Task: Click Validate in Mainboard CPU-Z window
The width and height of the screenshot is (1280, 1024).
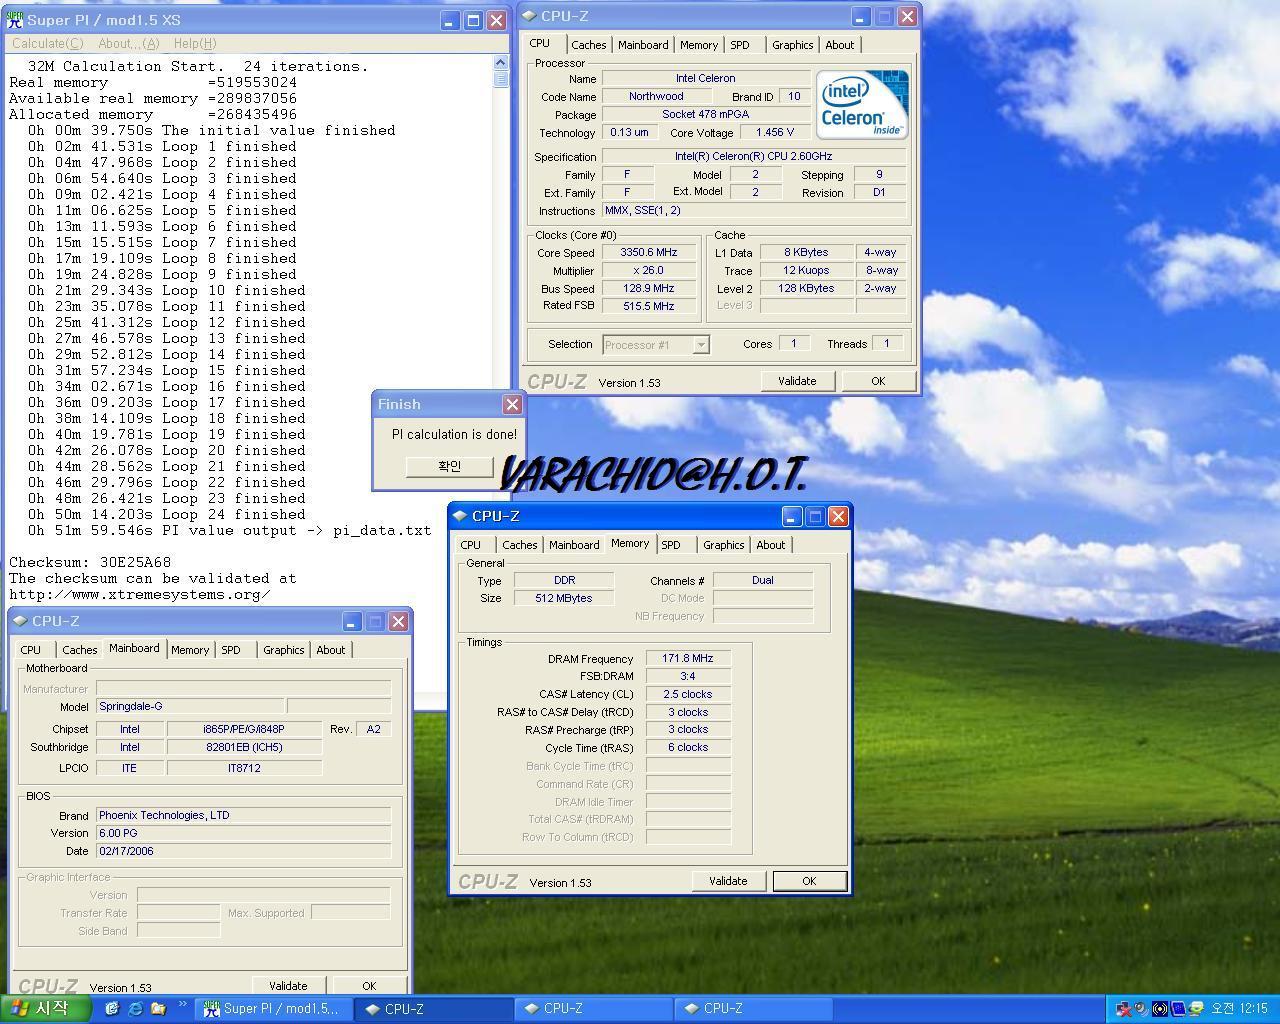Action: click(x=288, y=986)
